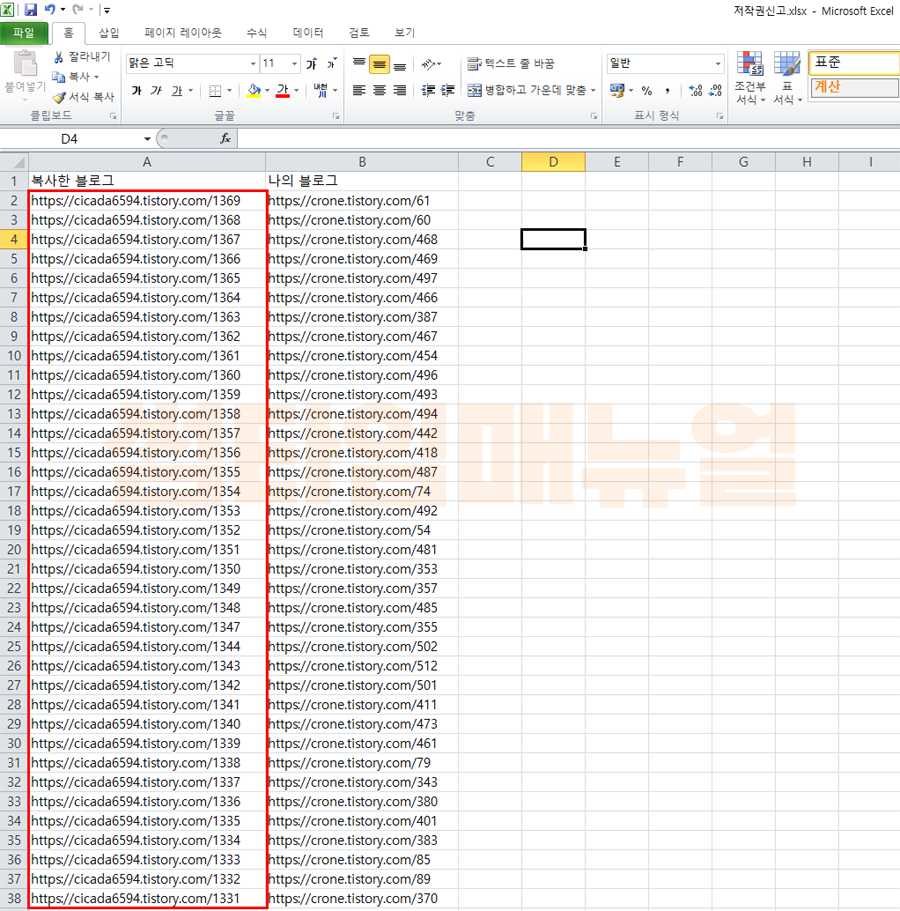Open text orientation options
The image size is (900, 911).
[429, 63]
